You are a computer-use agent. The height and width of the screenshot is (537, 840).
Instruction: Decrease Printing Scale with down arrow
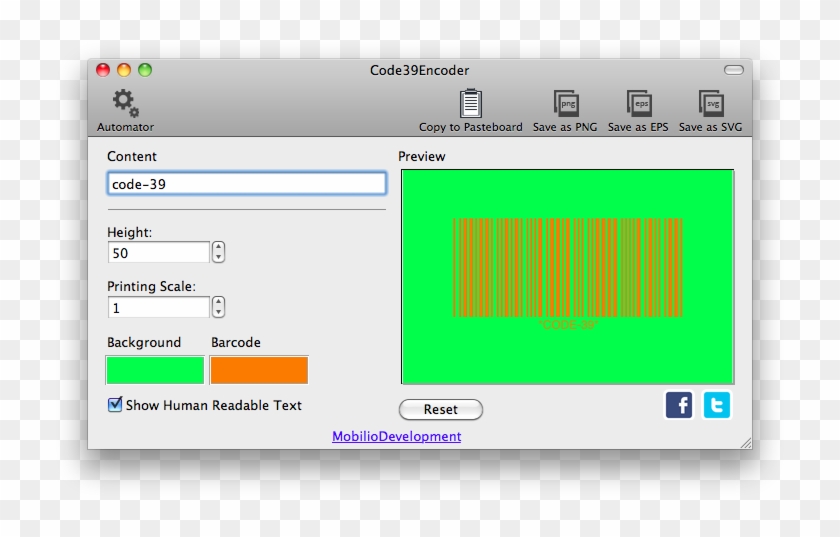219,313
